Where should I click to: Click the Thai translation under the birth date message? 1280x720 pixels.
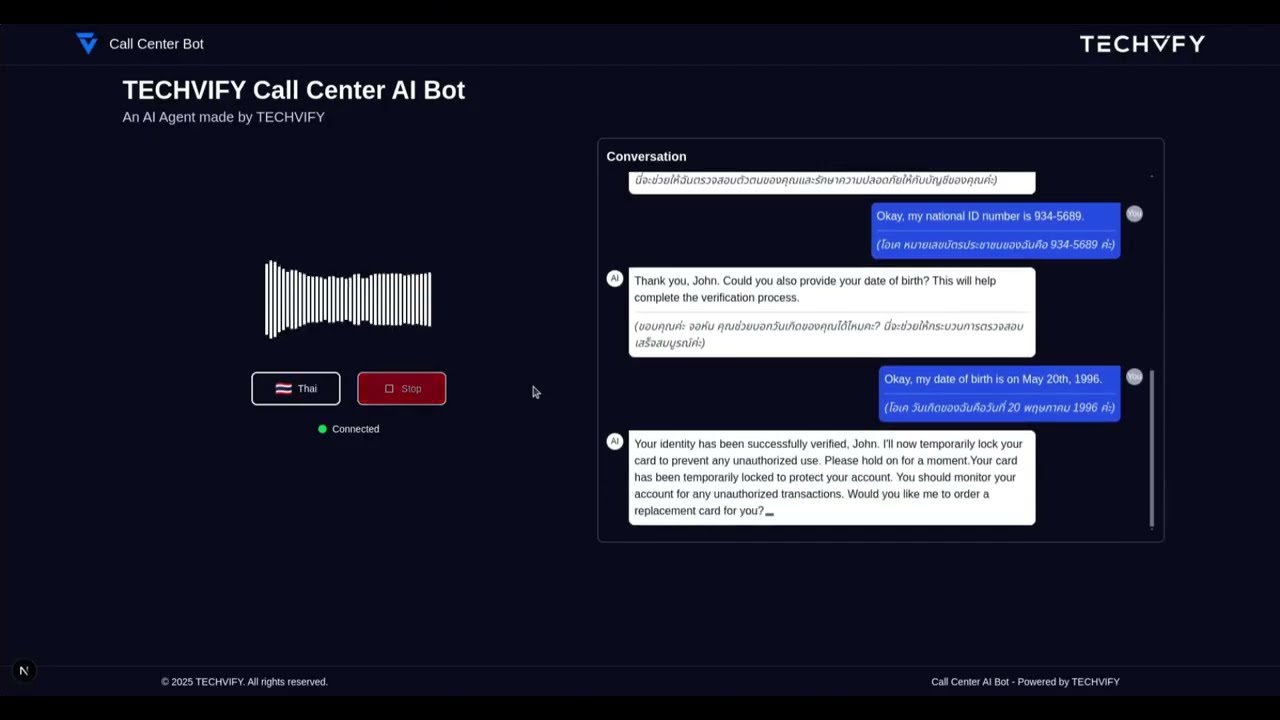(999, 408)
